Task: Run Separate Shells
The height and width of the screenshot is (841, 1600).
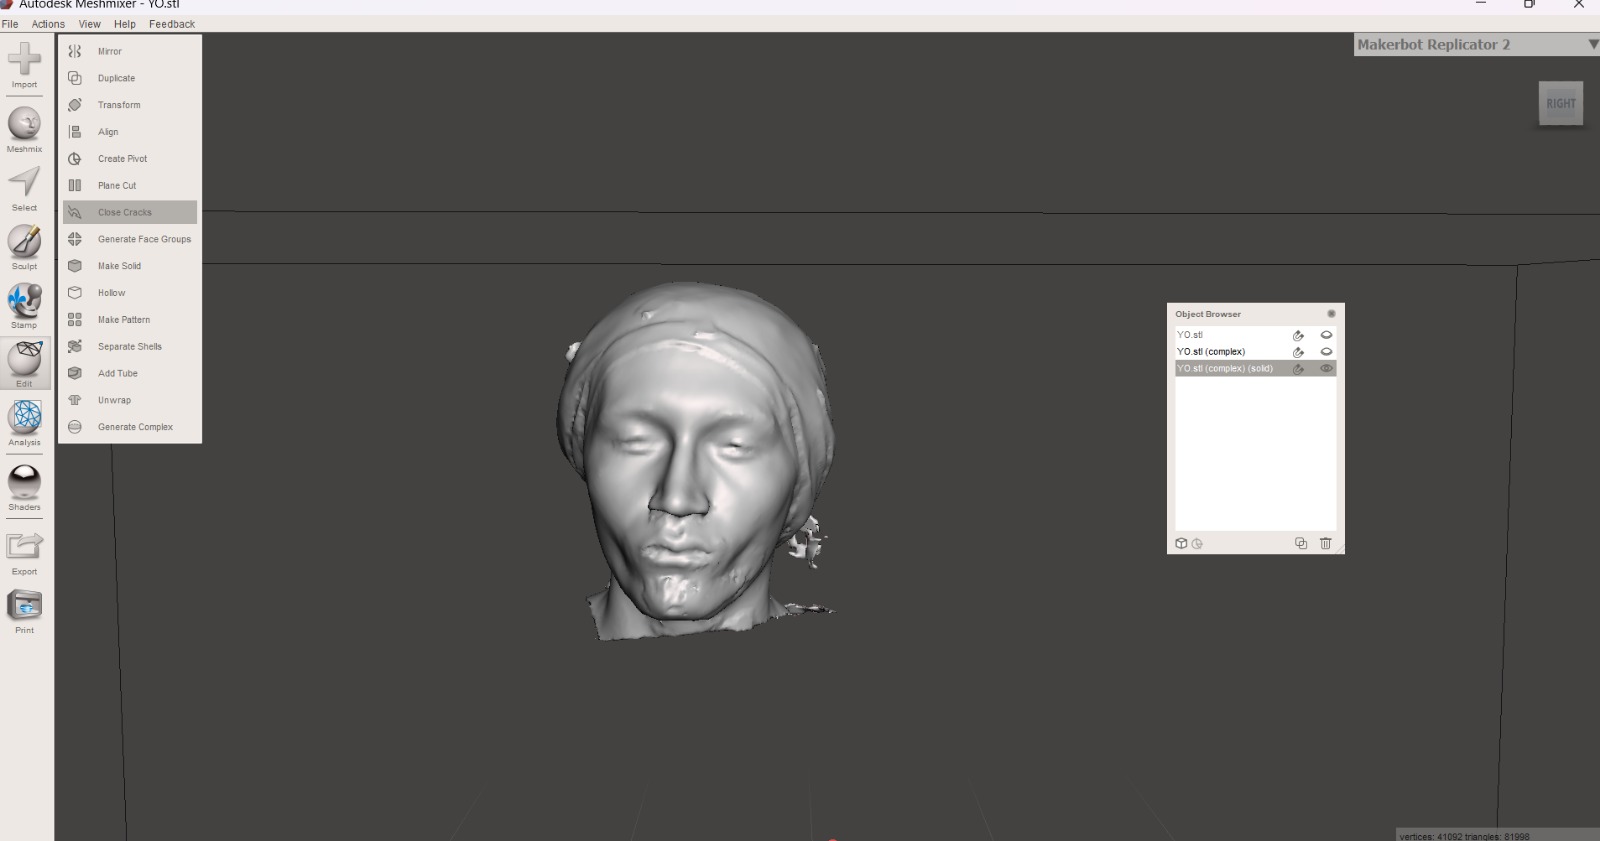Action: (130, 347)
